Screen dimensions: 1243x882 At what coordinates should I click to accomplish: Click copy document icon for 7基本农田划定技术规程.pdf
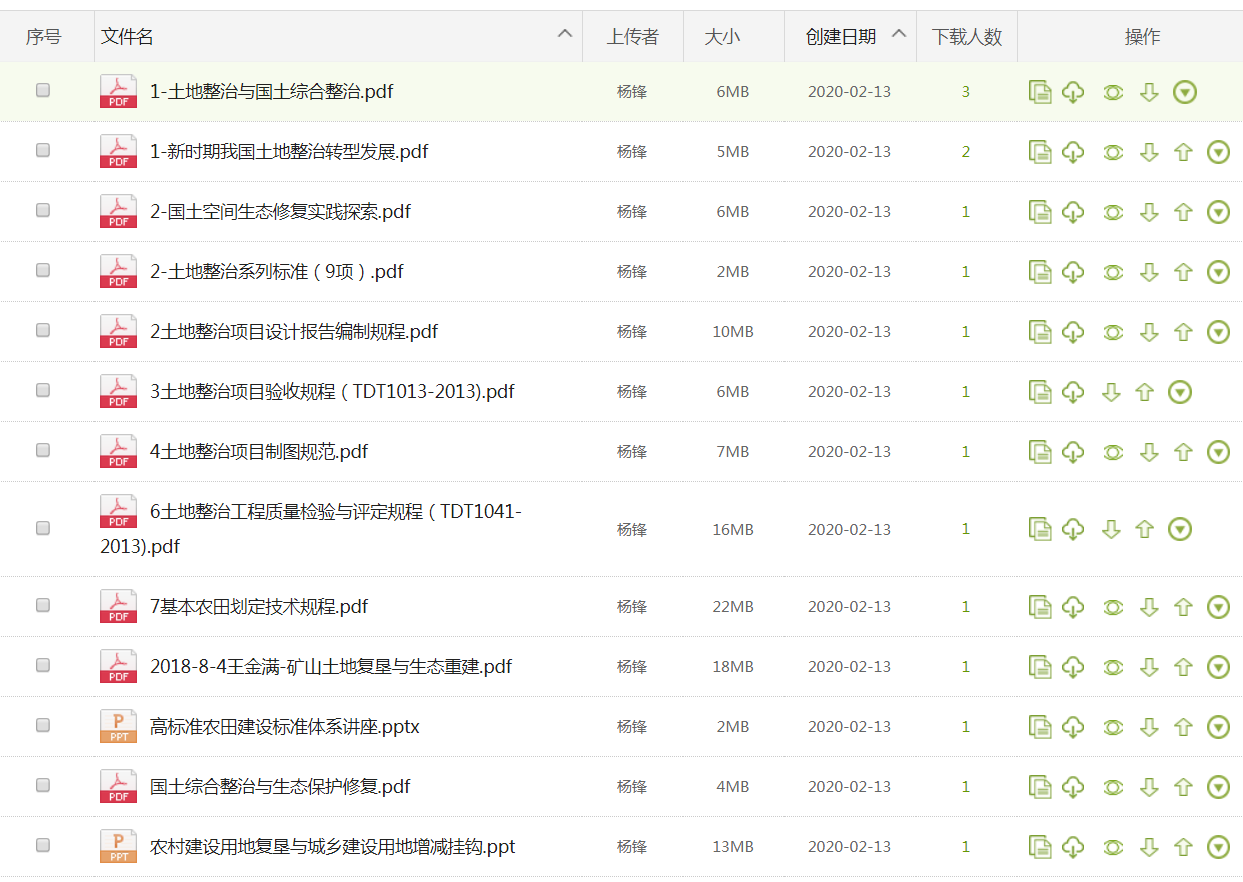pos(1040,607)
